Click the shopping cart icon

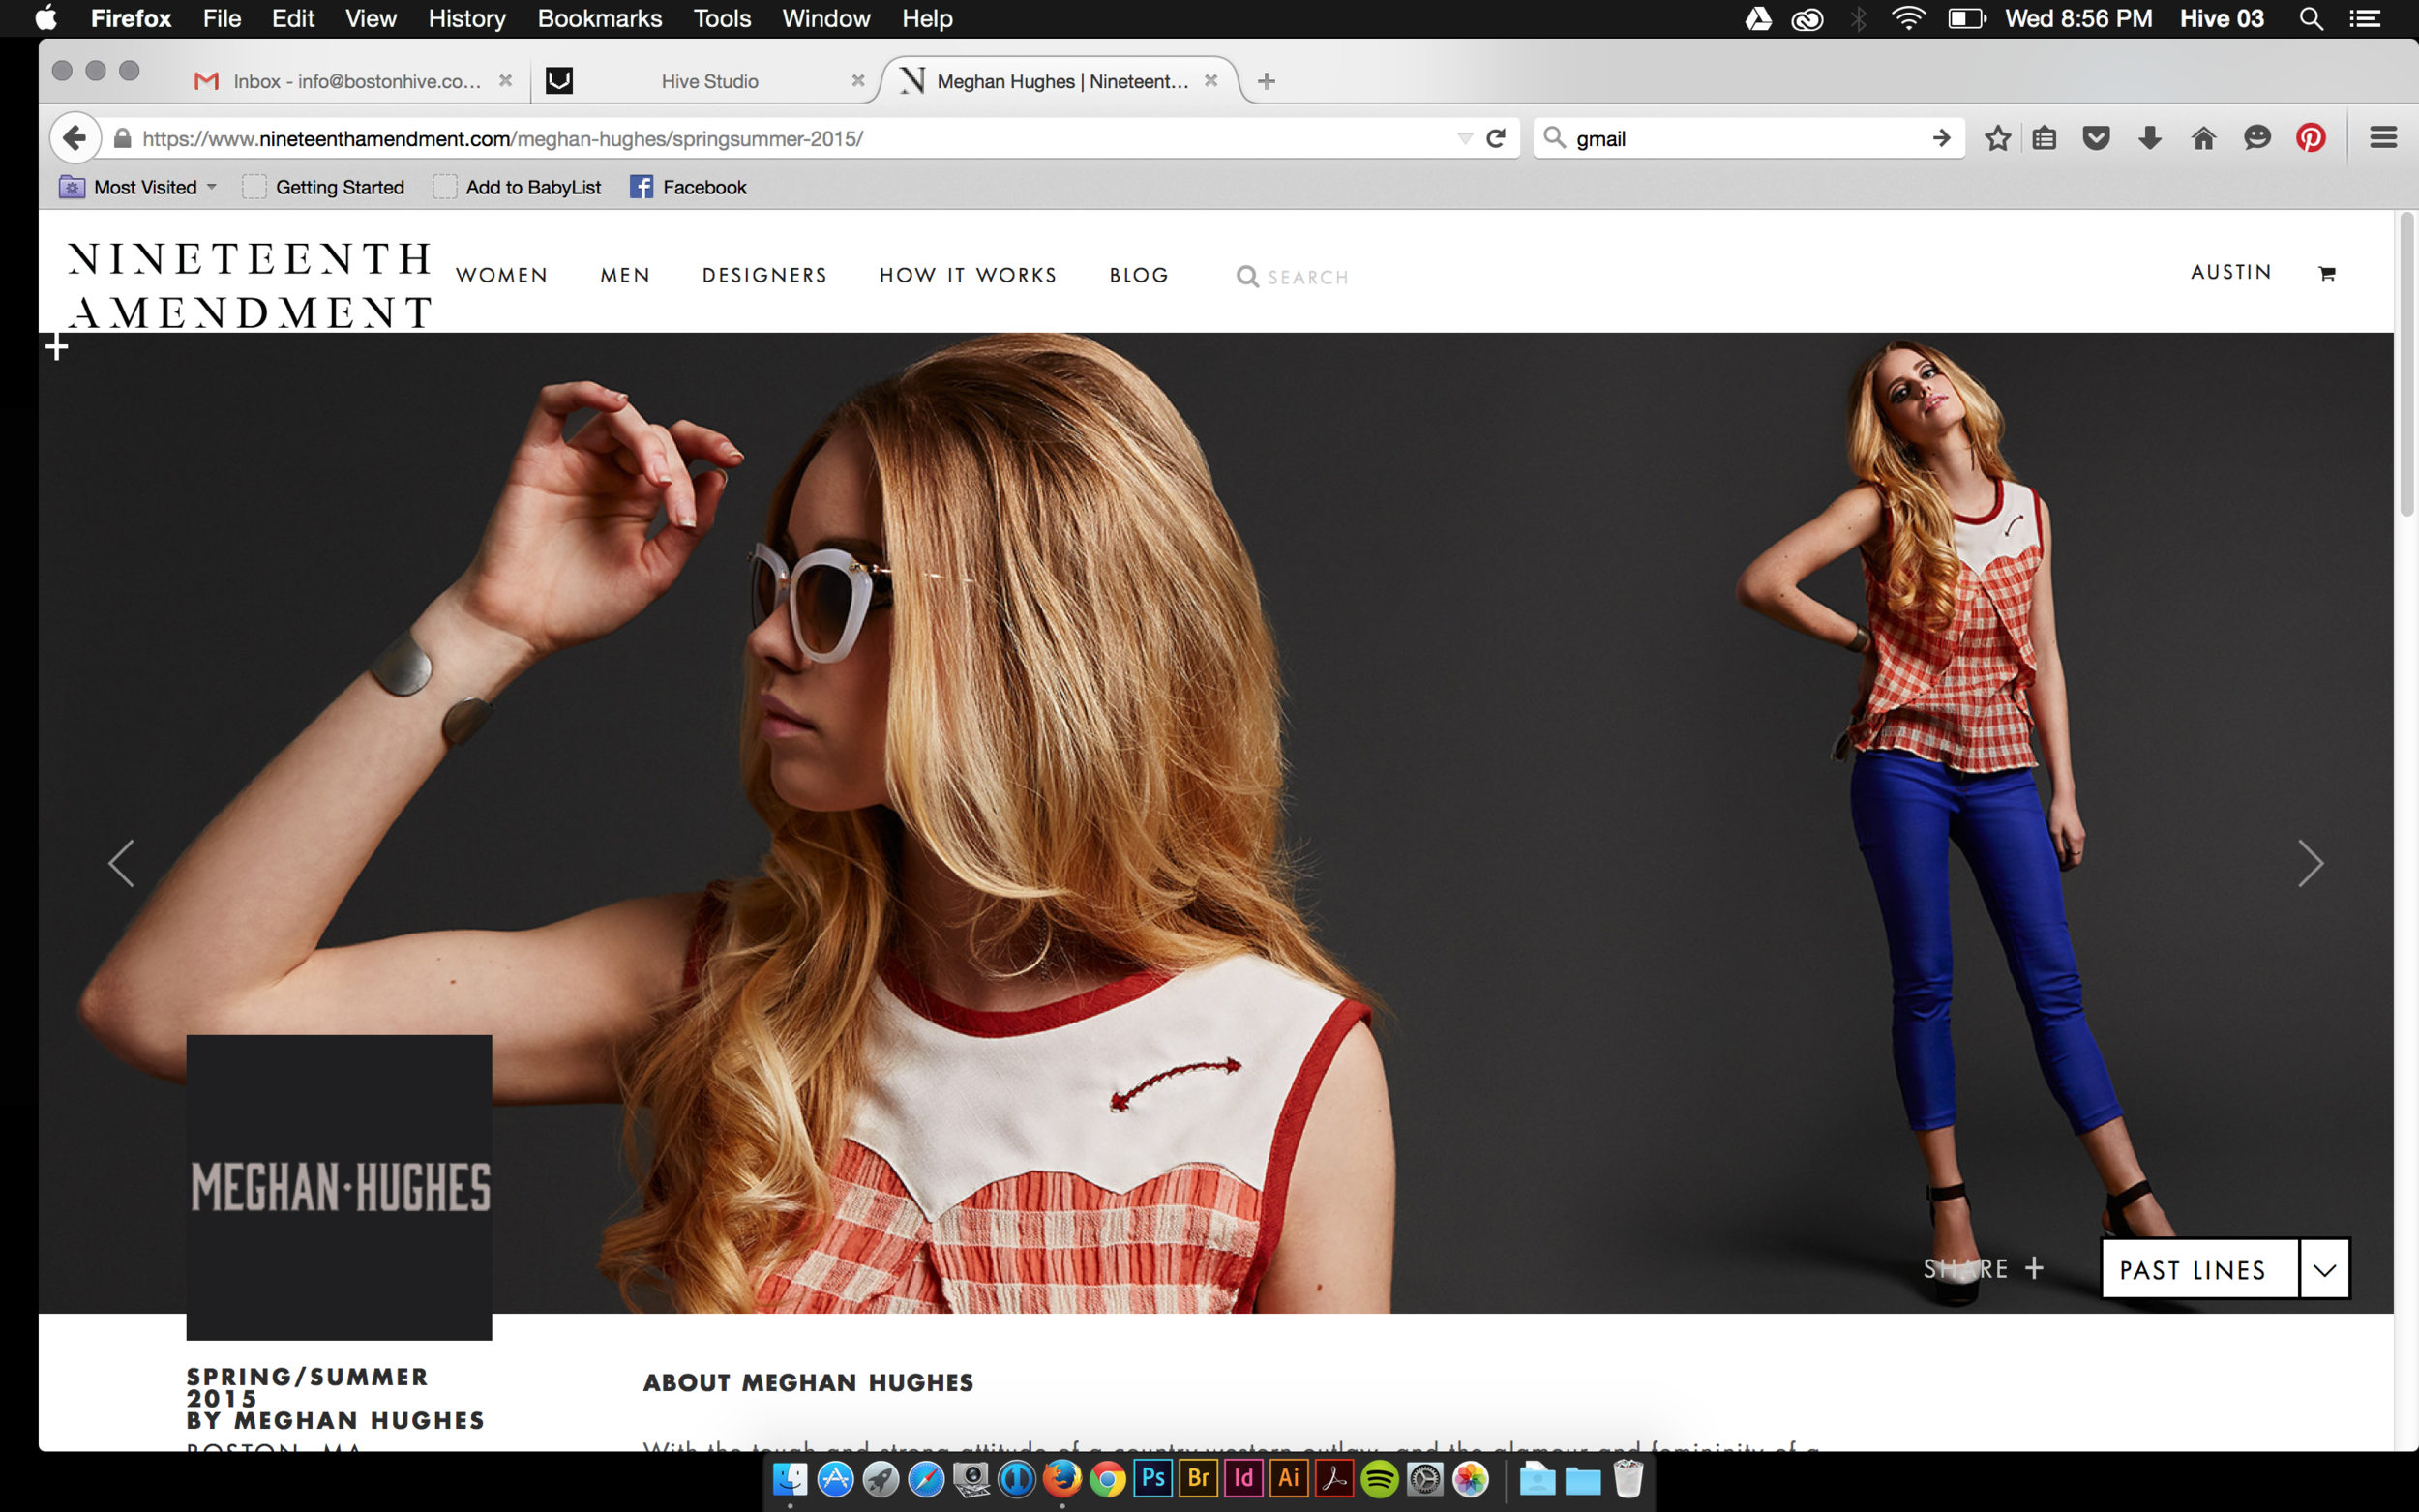coord(2327,273)
